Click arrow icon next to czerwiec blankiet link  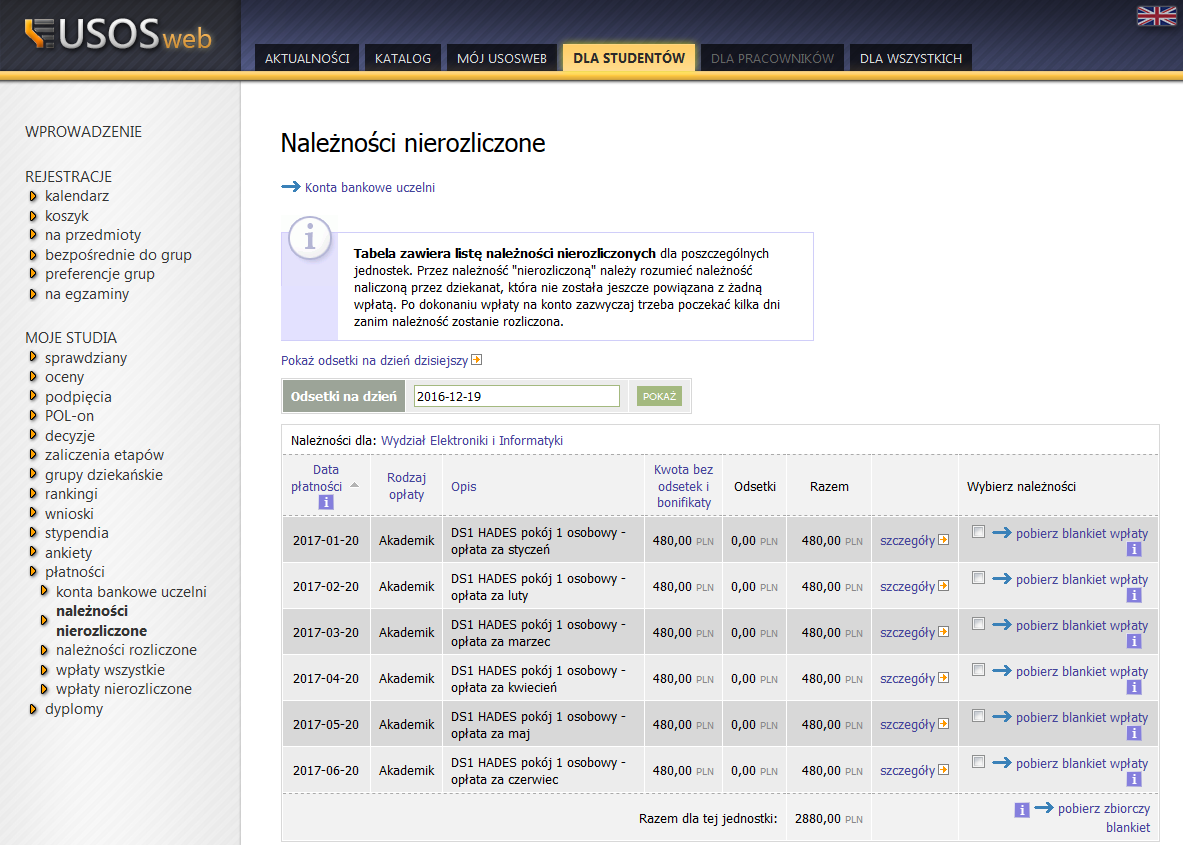tap(1002, 763)
